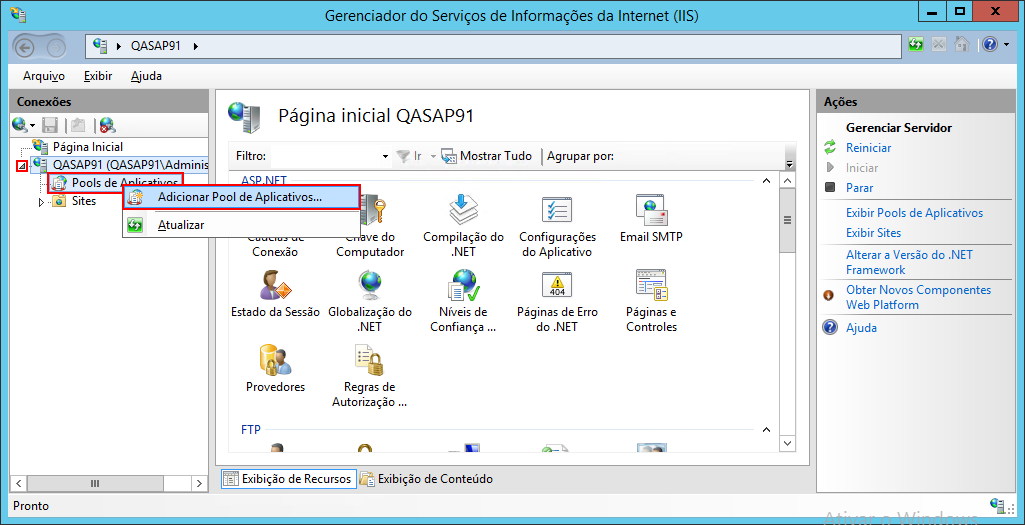1025x525 pixels.
Task: Click Obter Novos Componentes Web Platform
Action: click(x=918, y=297)
